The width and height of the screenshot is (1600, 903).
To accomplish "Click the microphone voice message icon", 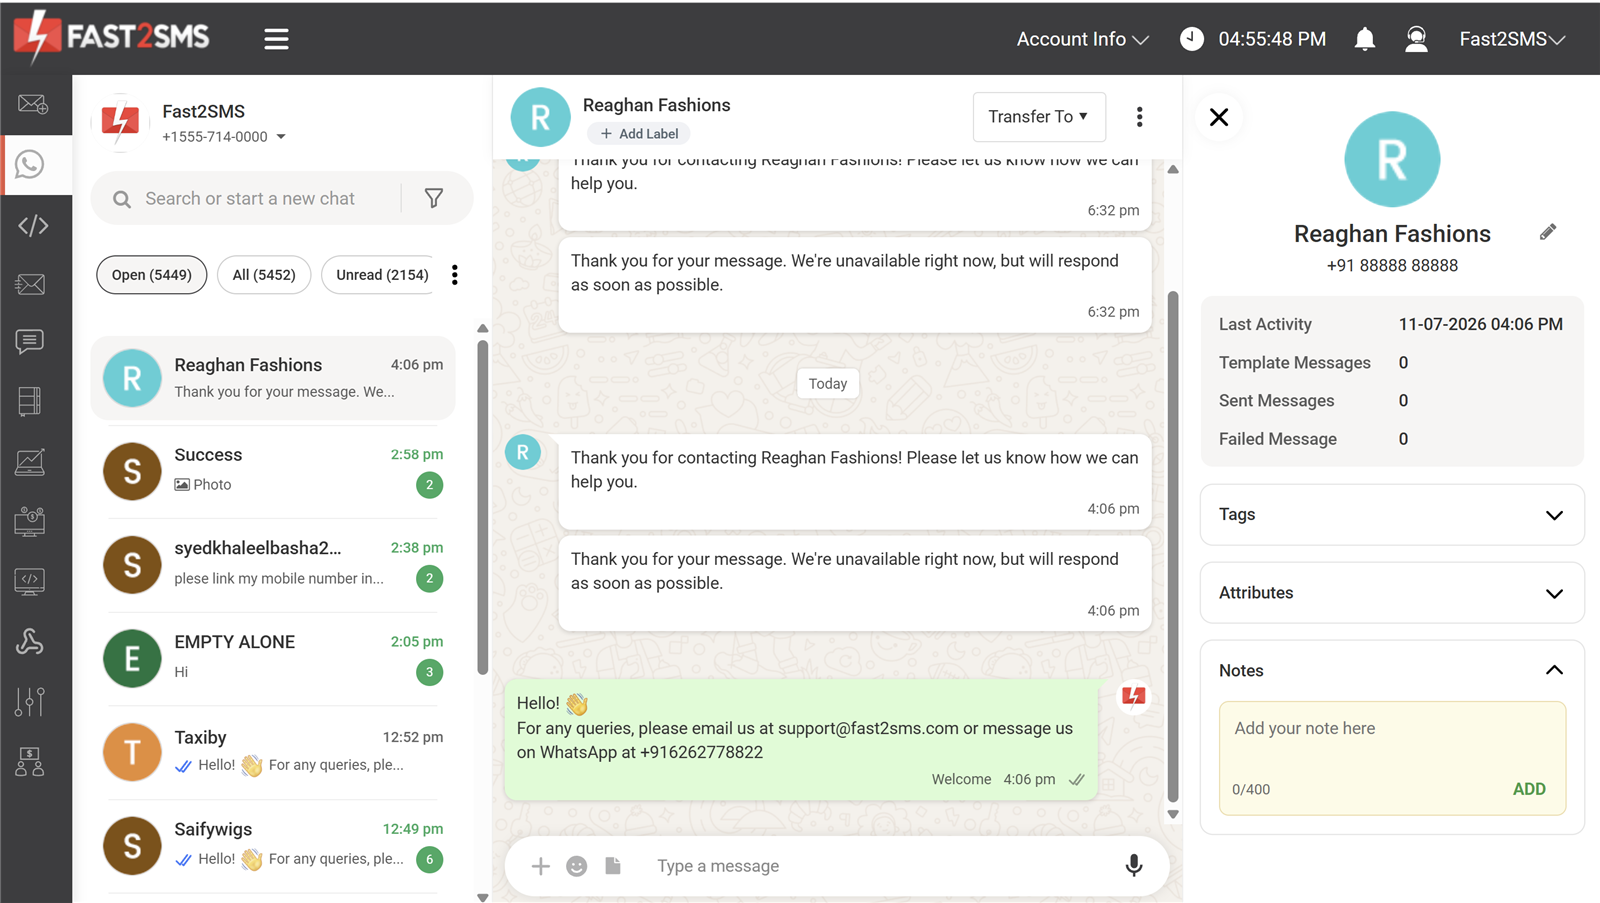I will click(x=1134, y=865).
